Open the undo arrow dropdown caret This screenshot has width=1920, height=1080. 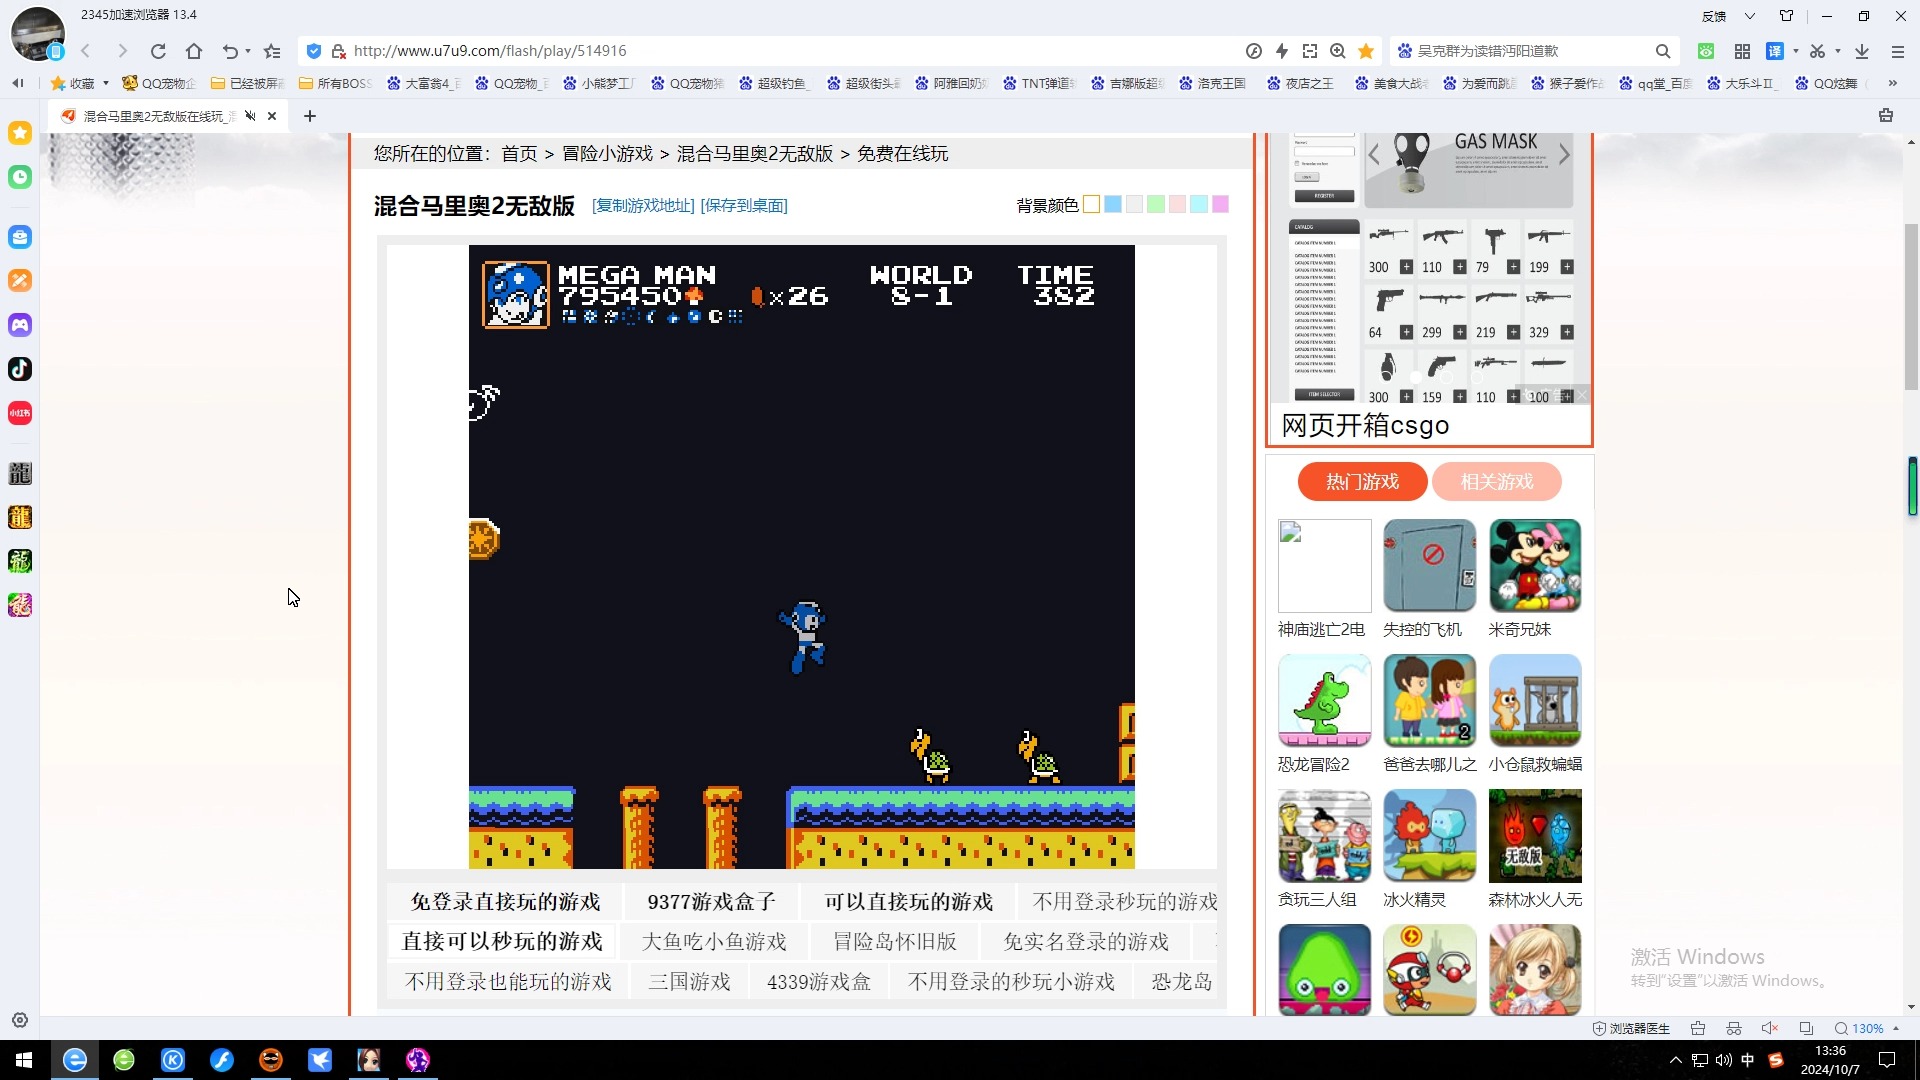248,51
